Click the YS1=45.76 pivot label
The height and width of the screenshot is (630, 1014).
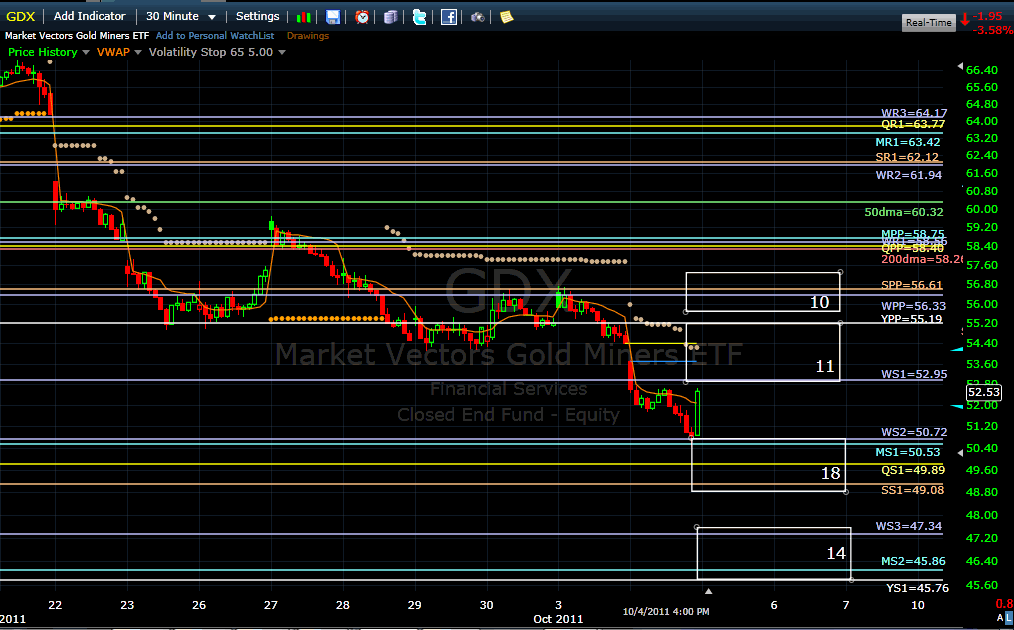pos(917,589)
